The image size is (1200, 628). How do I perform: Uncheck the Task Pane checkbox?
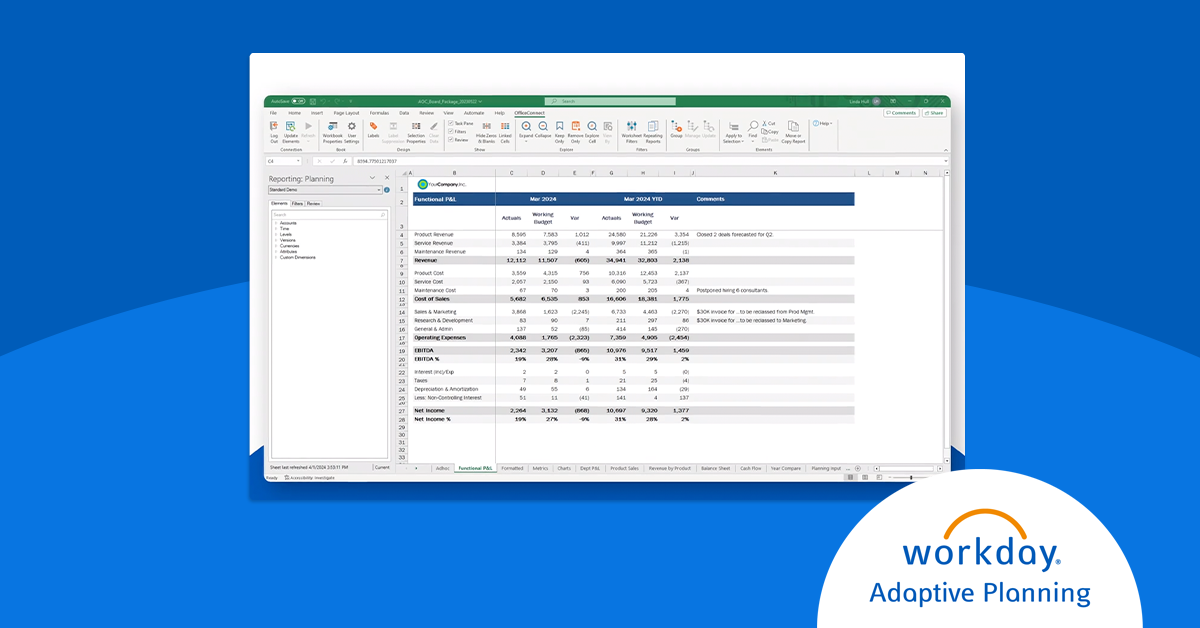(451, 122)
